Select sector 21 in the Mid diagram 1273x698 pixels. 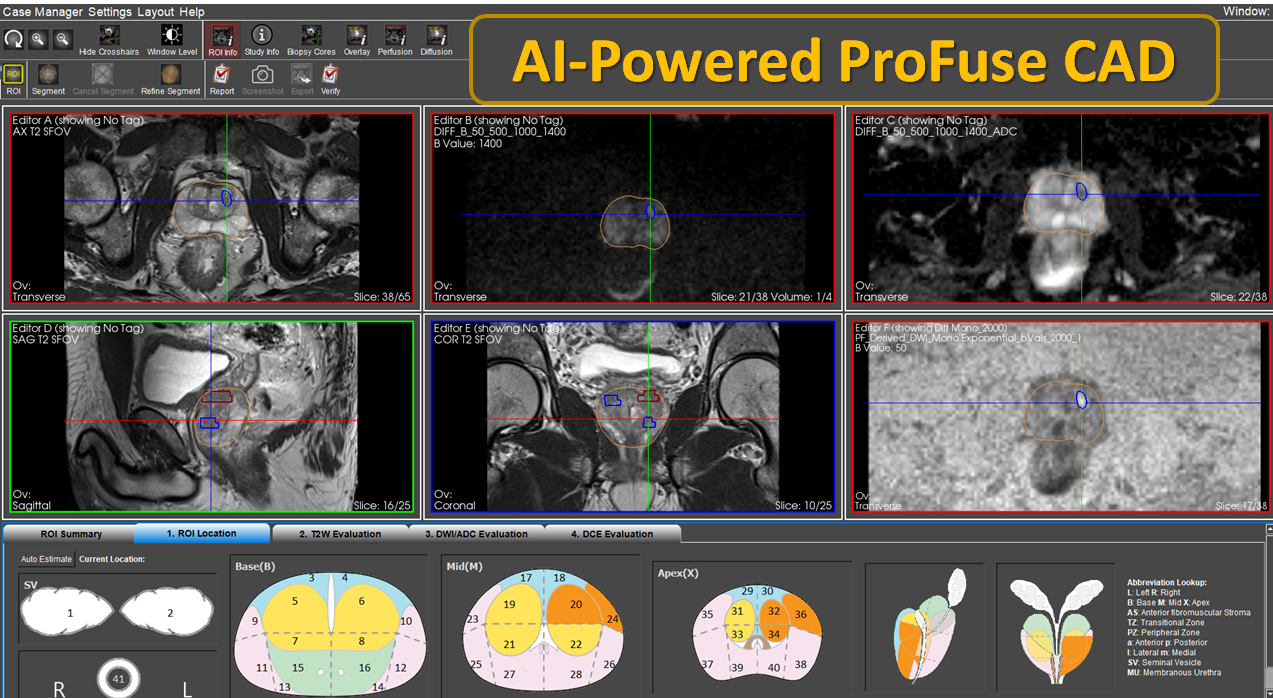coord(509,645)
